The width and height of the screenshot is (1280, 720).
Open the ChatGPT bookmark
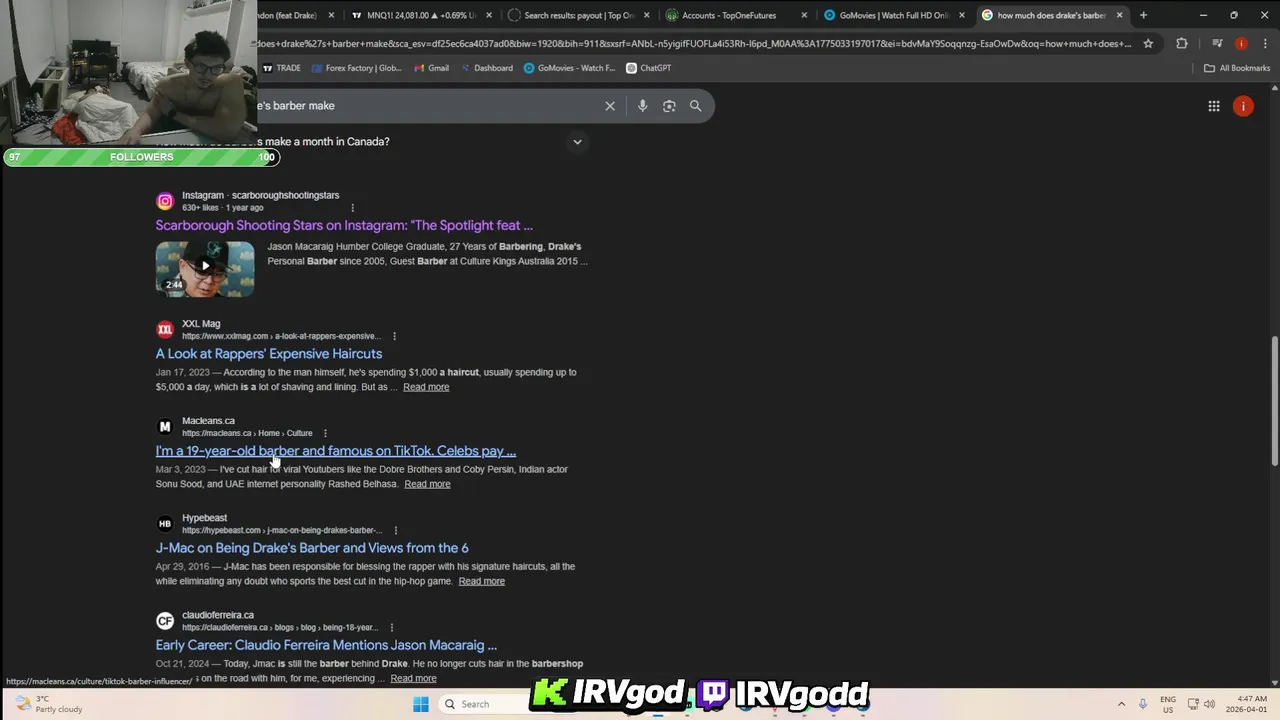[x=648, y=68]
